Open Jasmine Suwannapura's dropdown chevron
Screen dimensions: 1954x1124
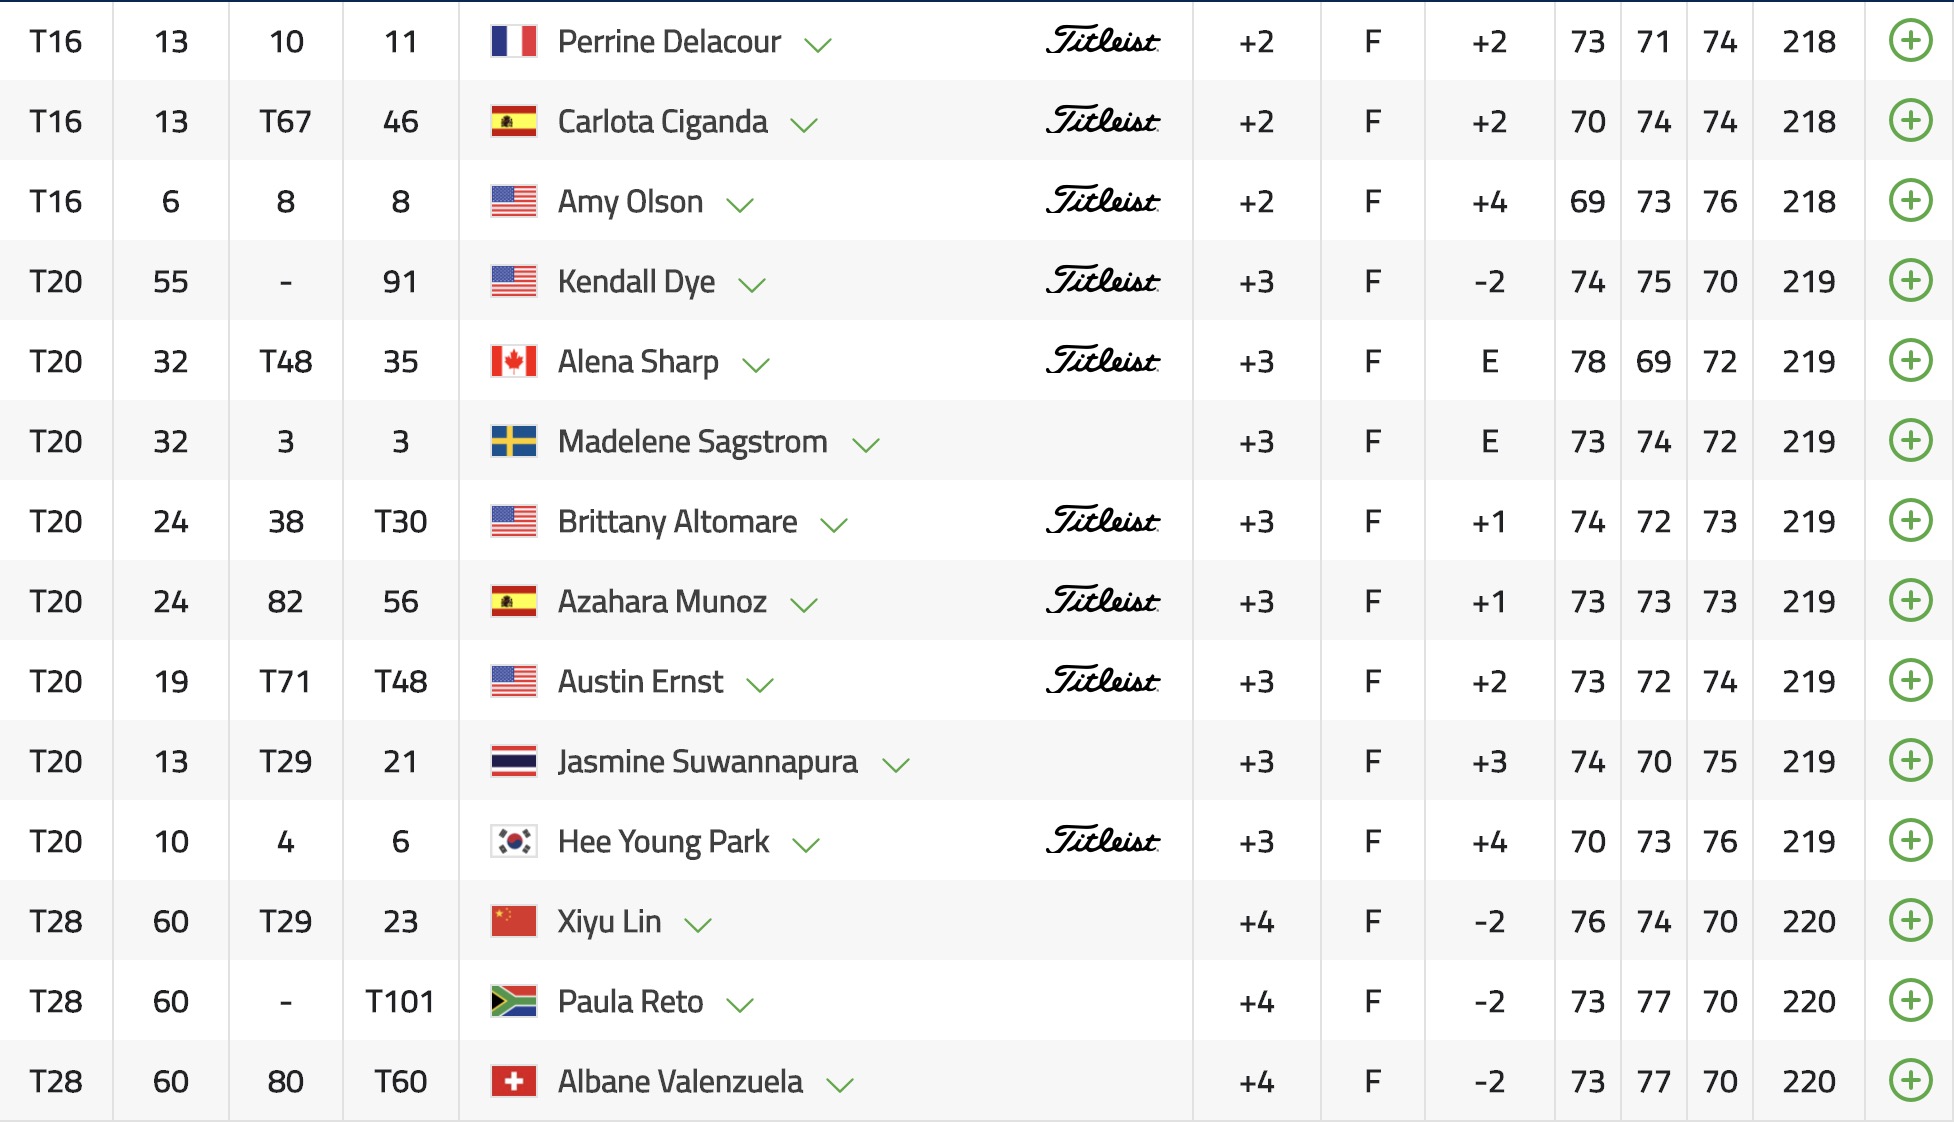pos(896,765)
